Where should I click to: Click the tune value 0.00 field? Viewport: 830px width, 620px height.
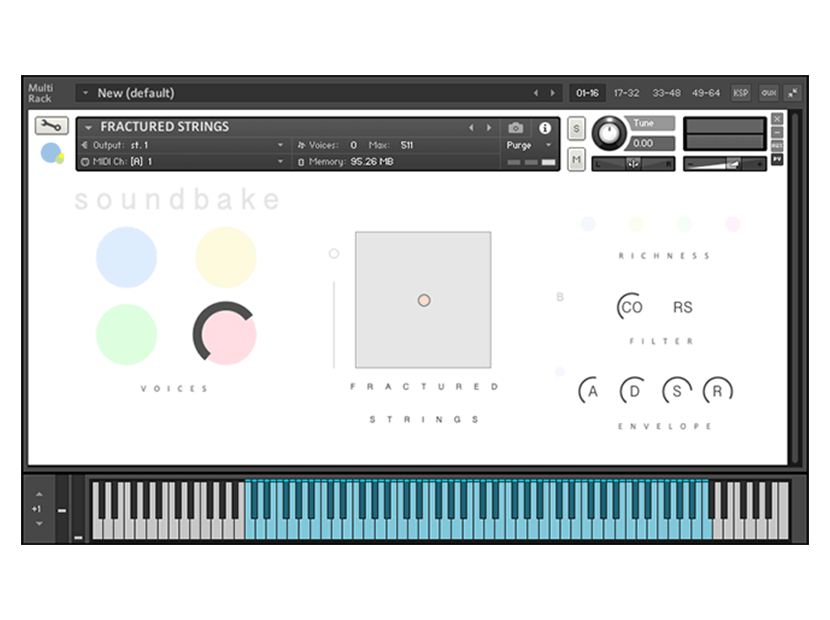tap(652, 143)
